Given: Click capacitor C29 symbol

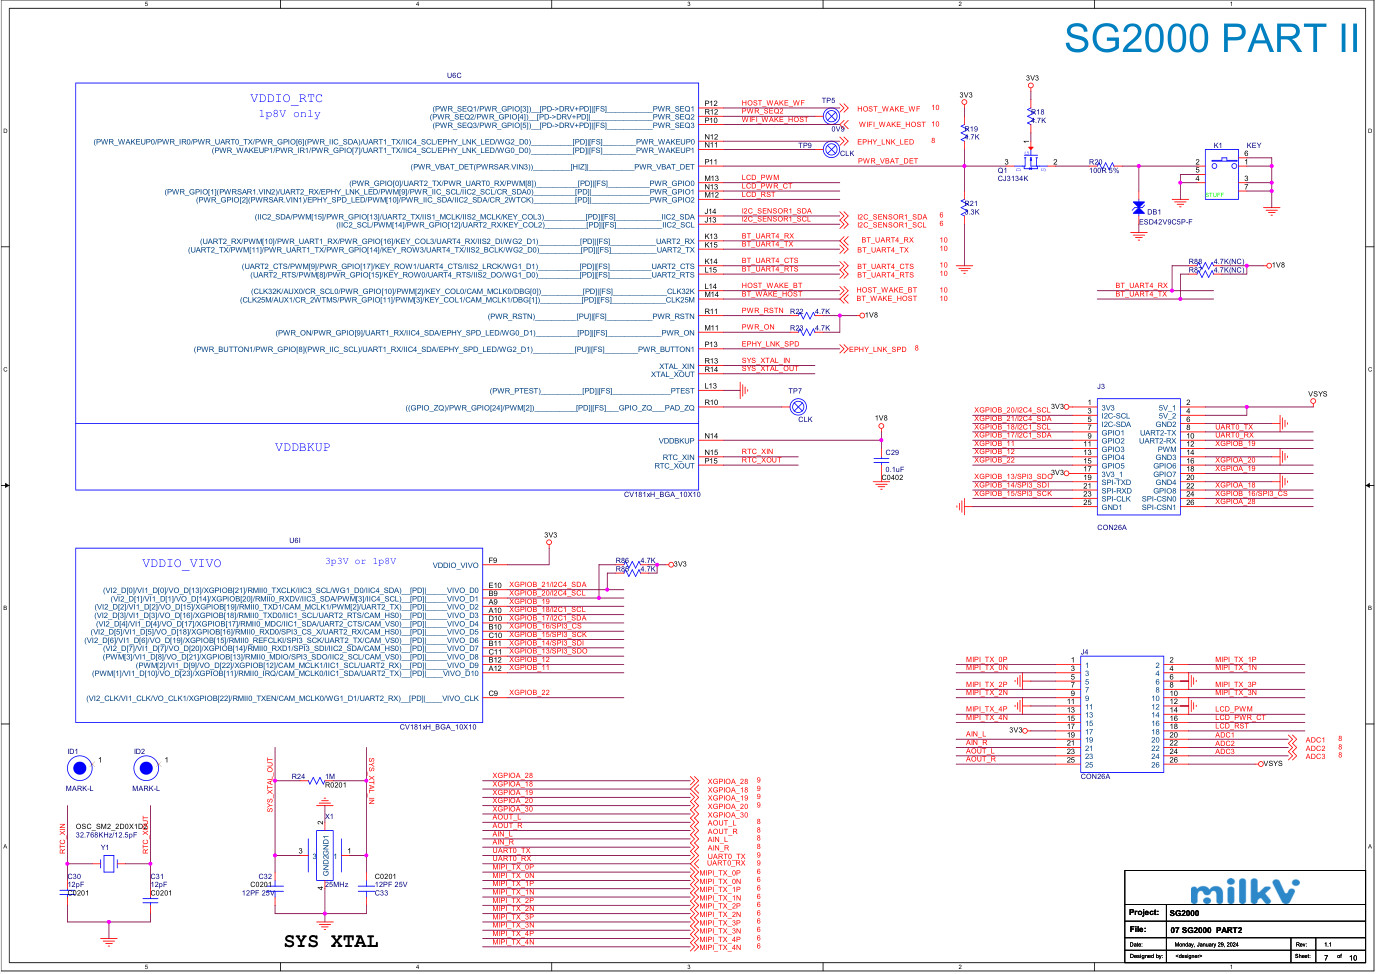Looking at the screenshot, I should [881, 461].
